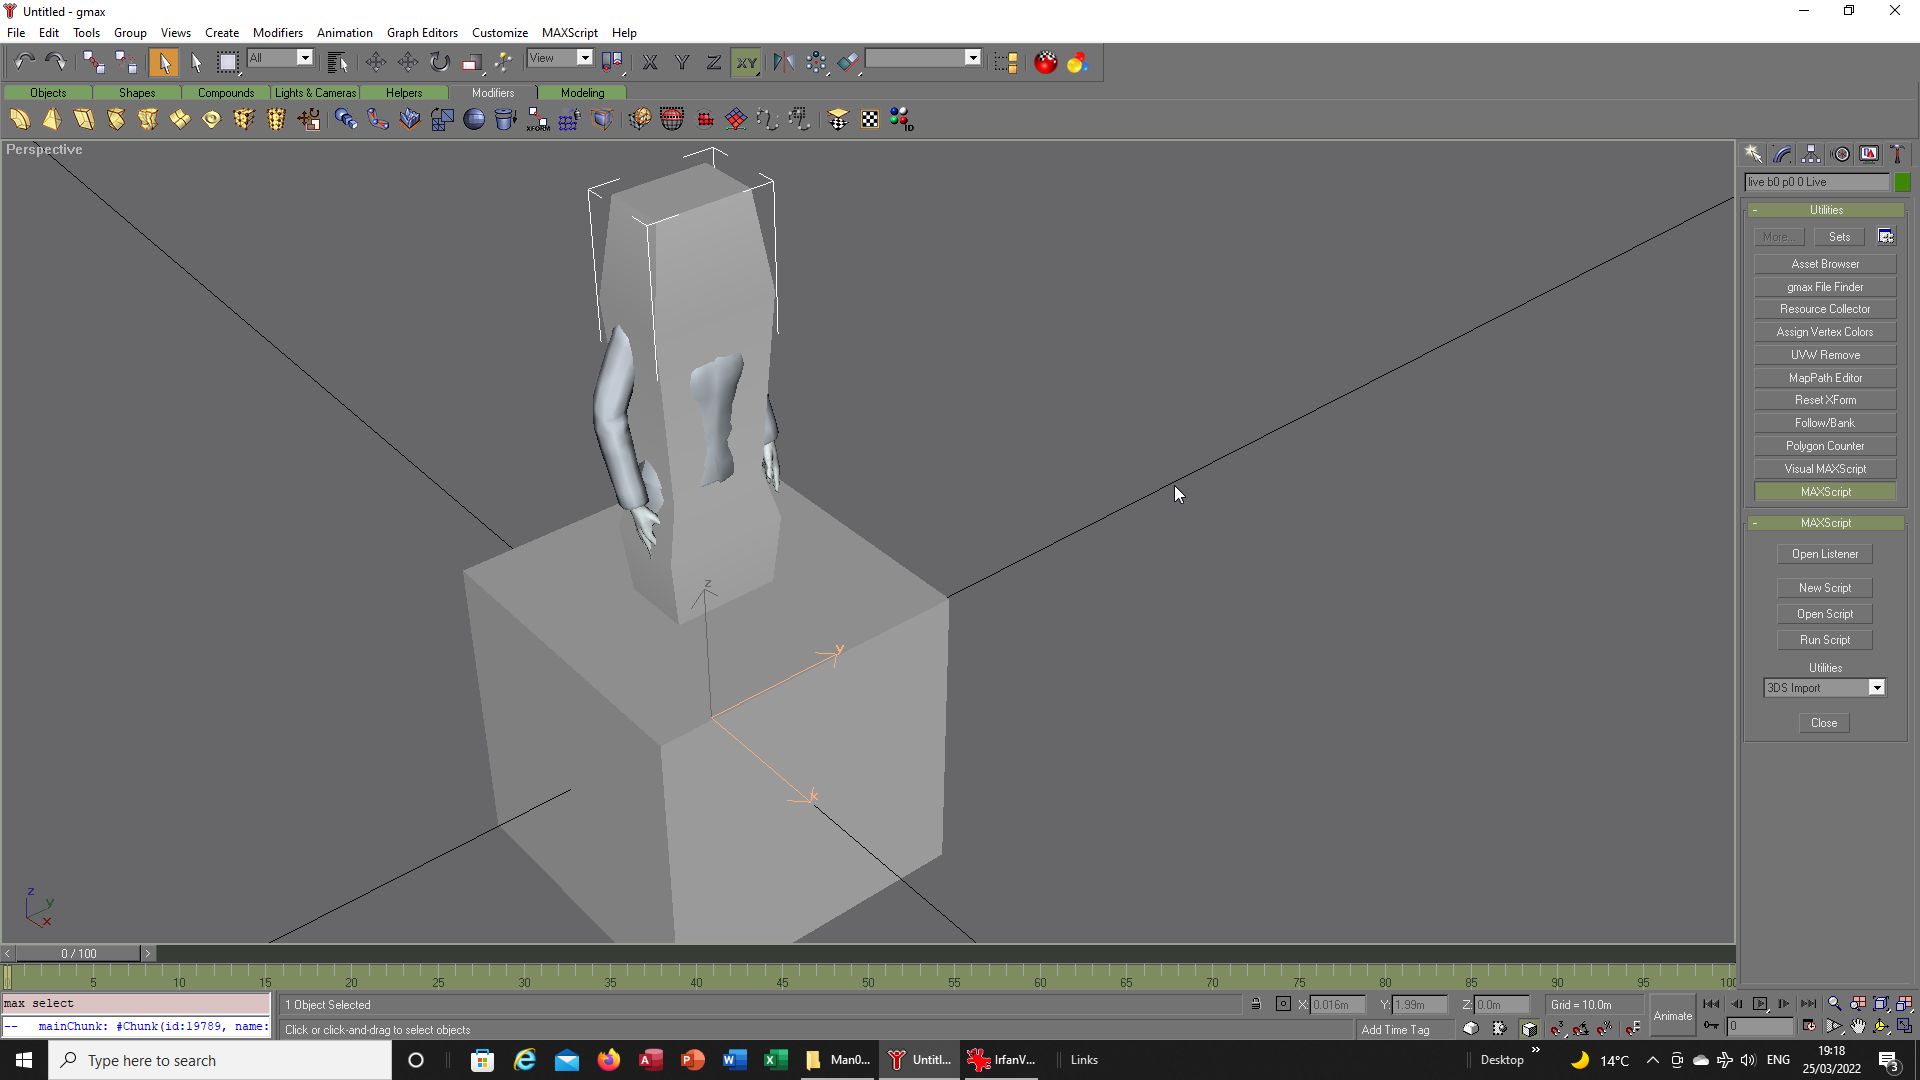Screen dimensions: 1920x1080
Task: Click the object name input field
Action: click(1816, 182)
